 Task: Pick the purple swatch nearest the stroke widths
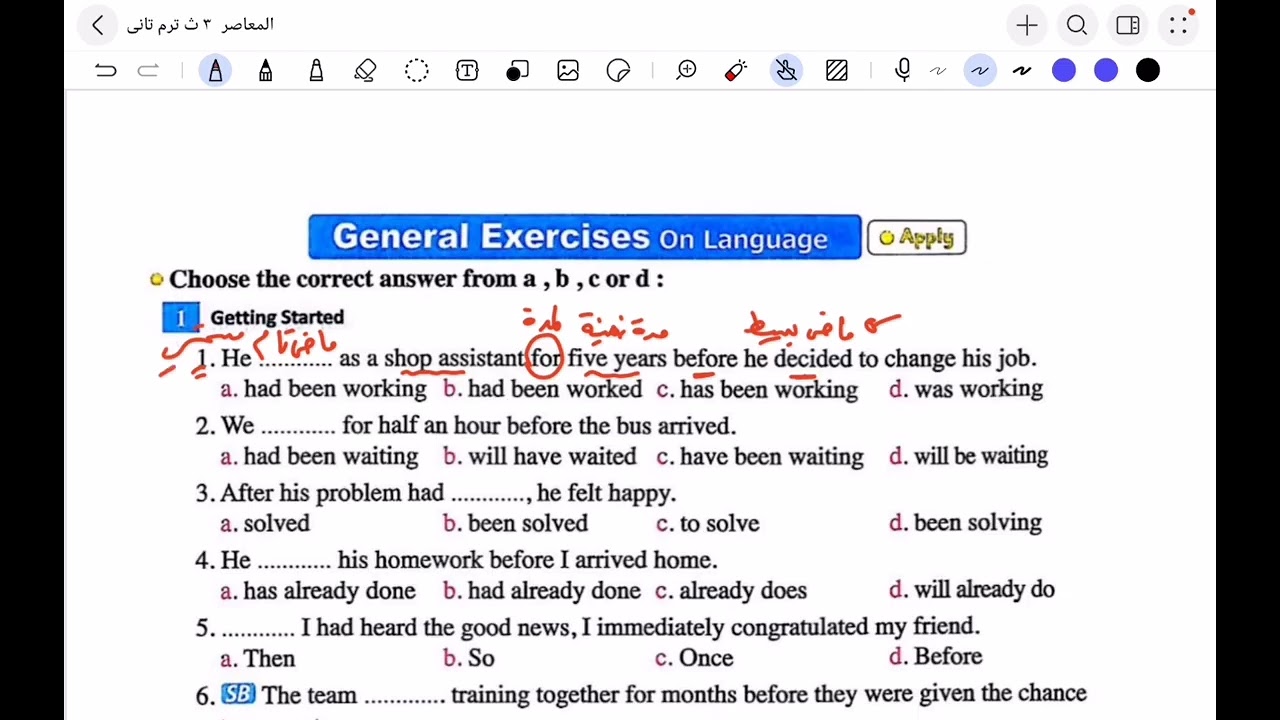tap(1064, 70)
